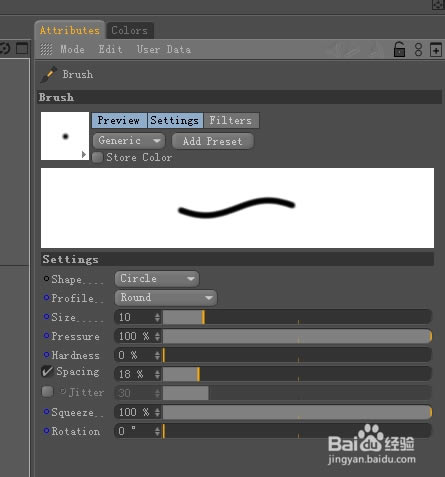Click the Brush pencil icon
Viewport: 445px width, 477px height.
49,74
